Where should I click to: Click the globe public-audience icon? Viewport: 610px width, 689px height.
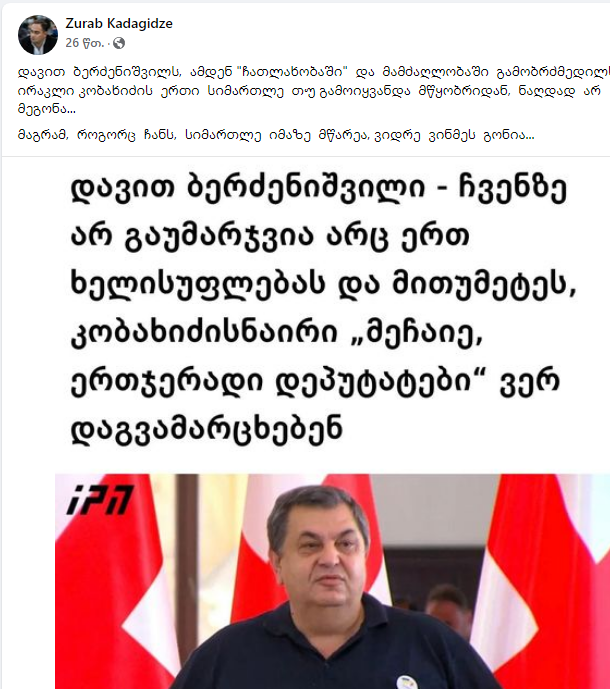tap(119, 43)
